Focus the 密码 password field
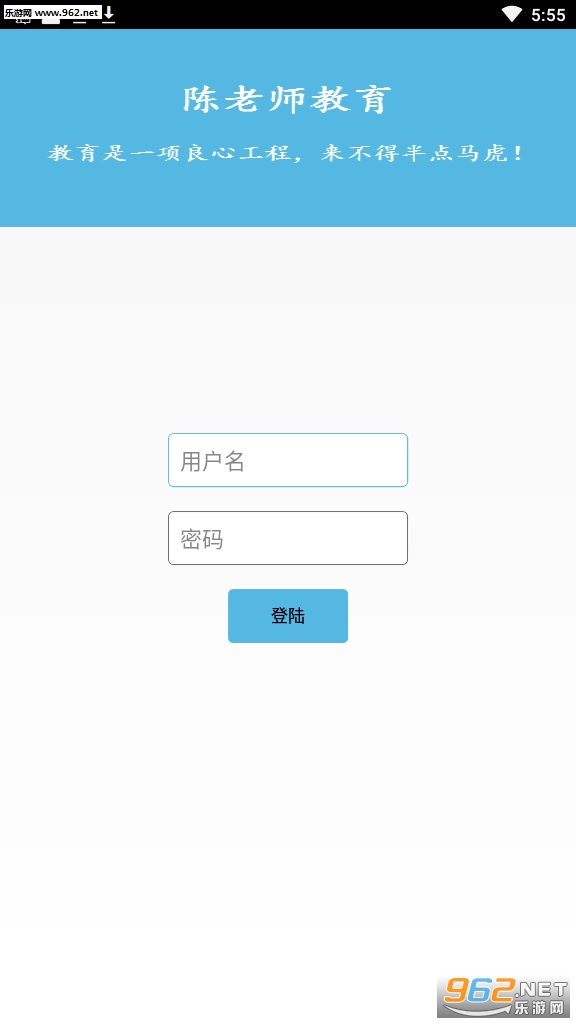576x1024 pixels. tap(288, 537)
